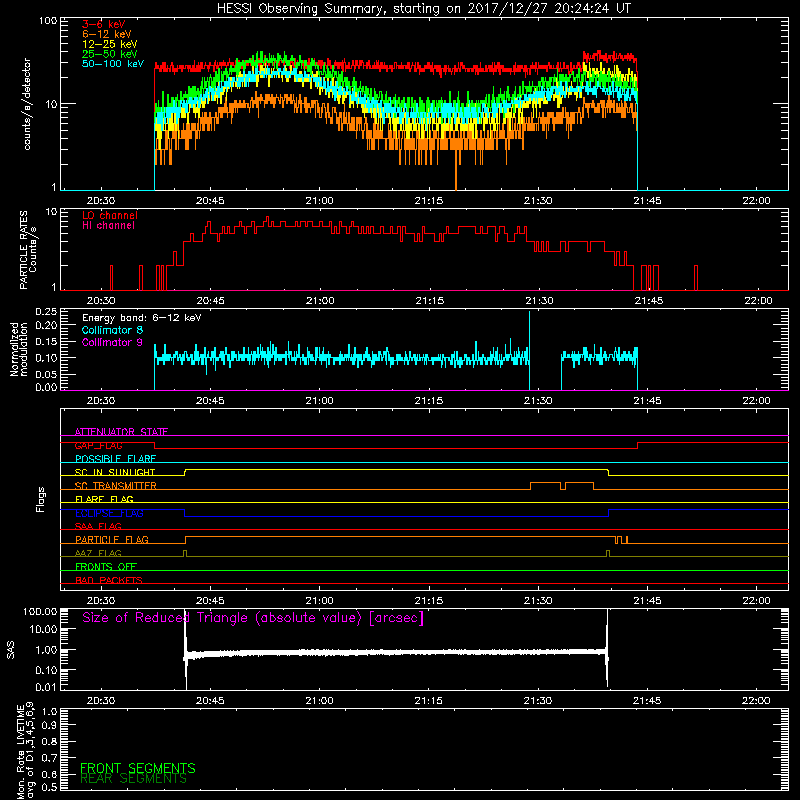Screen dimensions: 800x800
Task: Click the 100.00 tick on SAS axis
Action: tap(40, 612)
